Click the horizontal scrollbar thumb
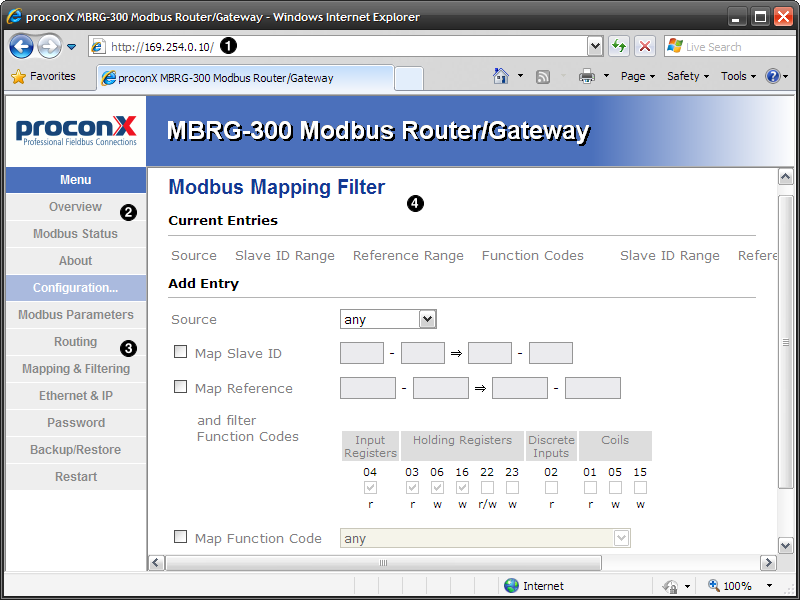800x600 pixels. click(384, 563)
